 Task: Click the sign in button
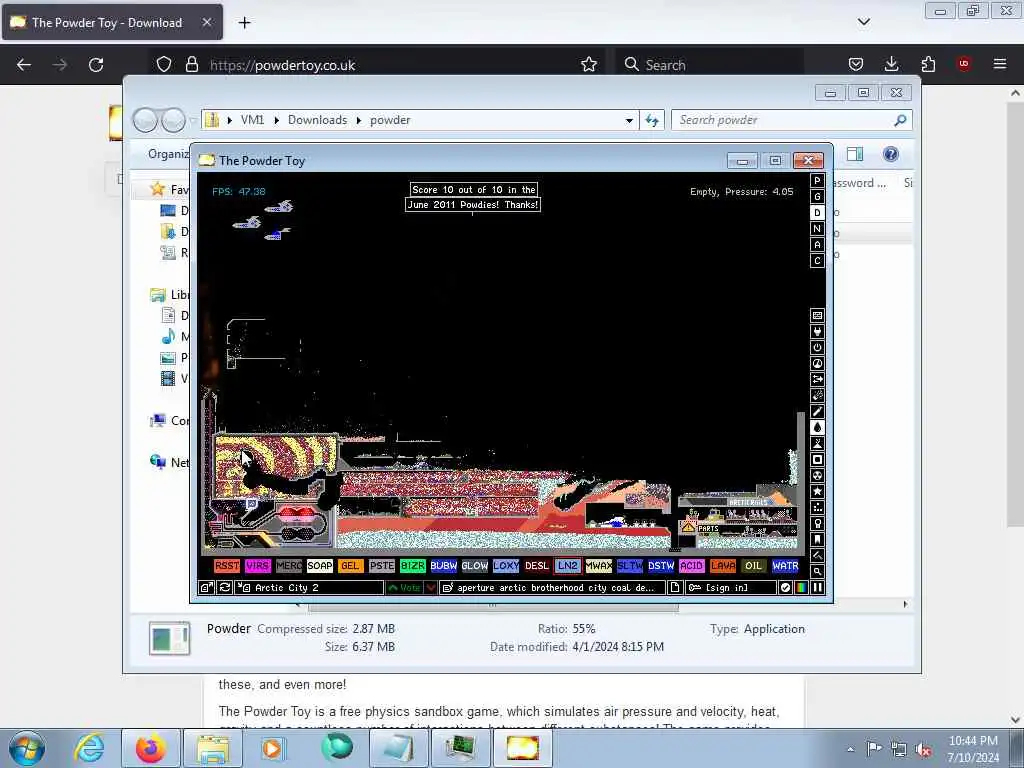pyautogui.click(x=730, y=588)
